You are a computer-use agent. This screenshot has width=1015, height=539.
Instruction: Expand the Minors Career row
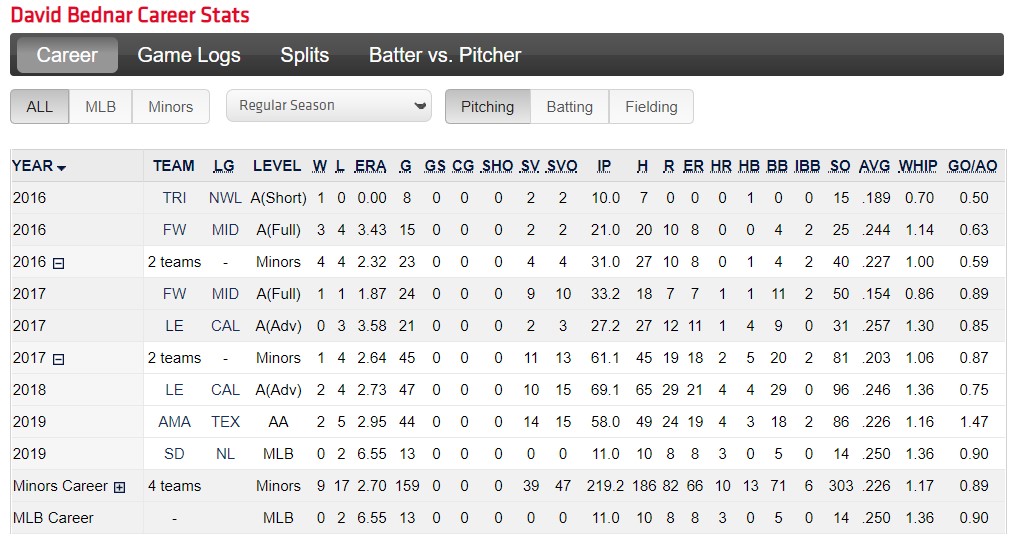(120, 487)
